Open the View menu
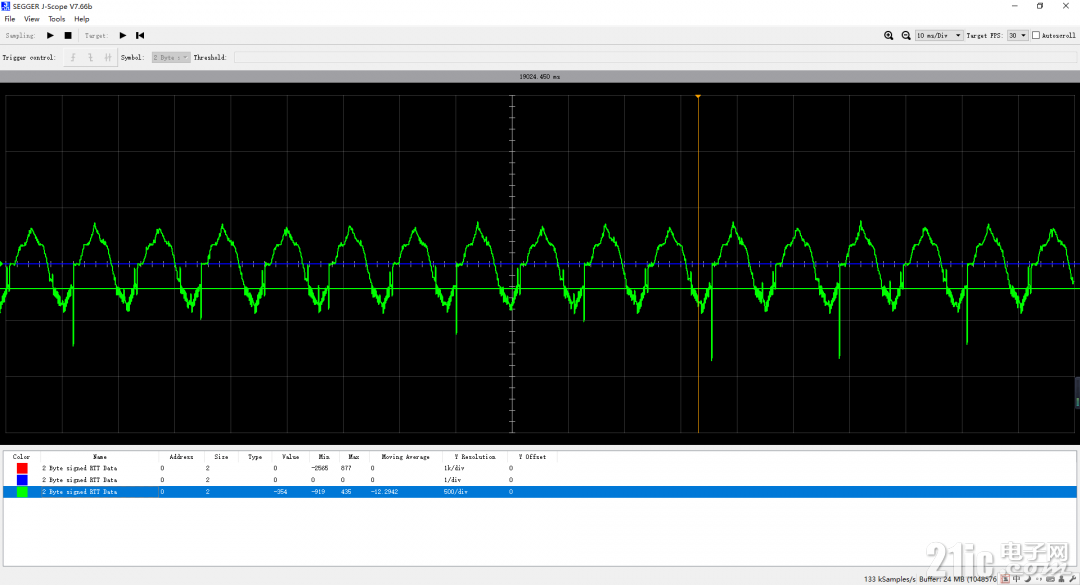Image resolution: width=1080 pixels, height=585 pixels. [32, 19]
